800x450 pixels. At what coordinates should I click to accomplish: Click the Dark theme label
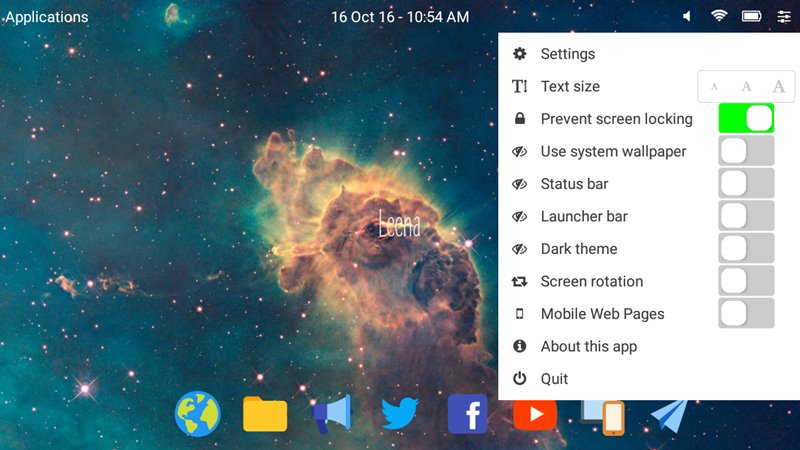coord(579,248)
